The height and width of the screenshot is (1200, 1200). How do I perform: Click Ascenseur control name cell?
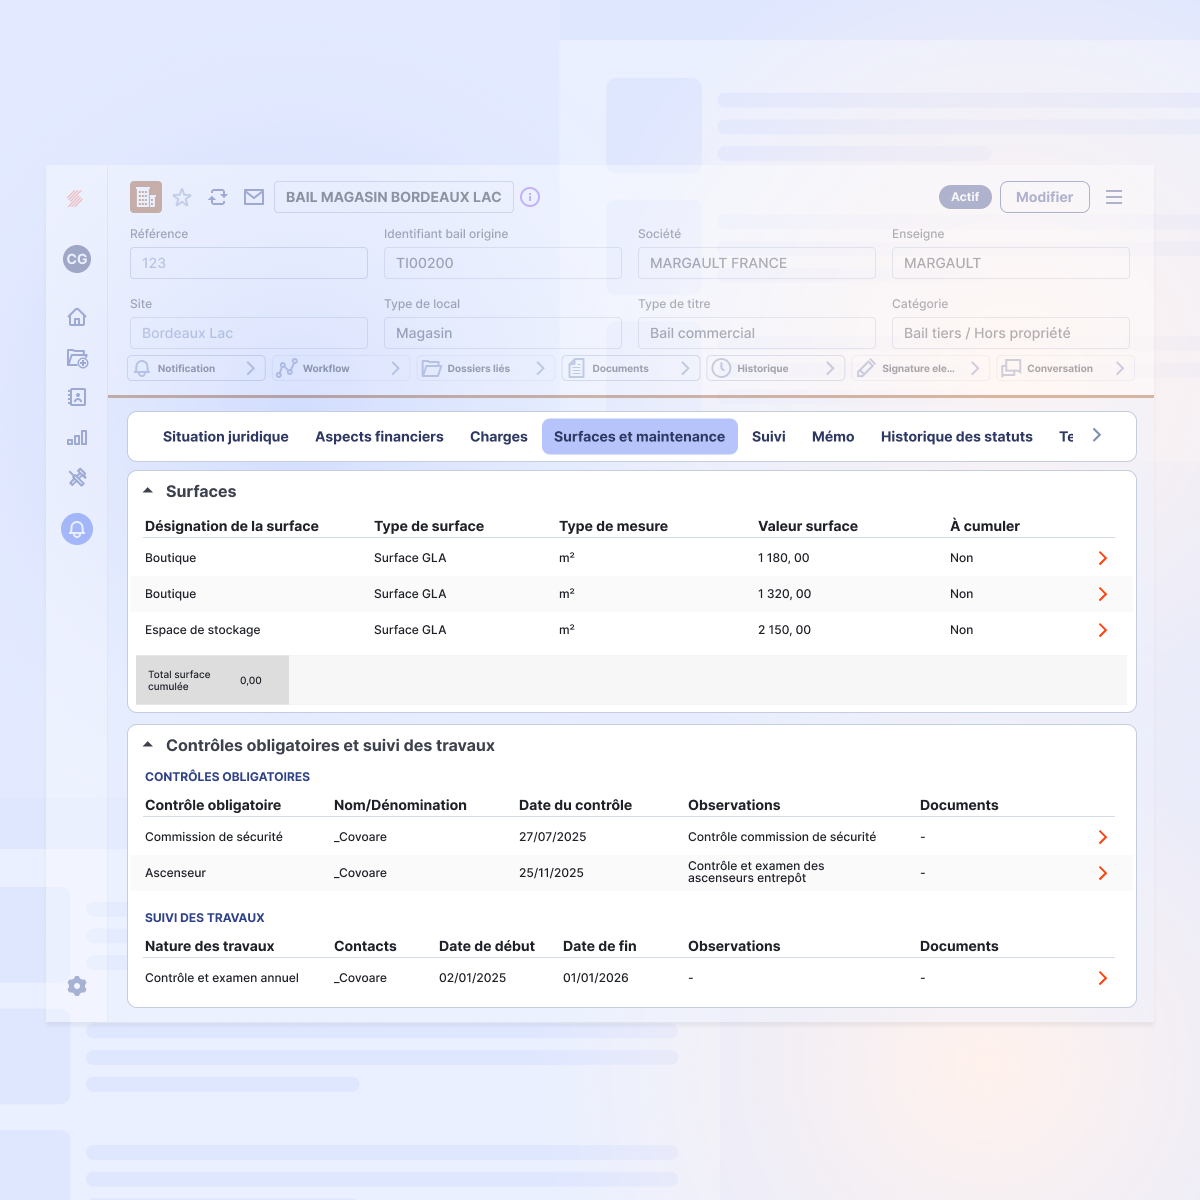[176, 873]
